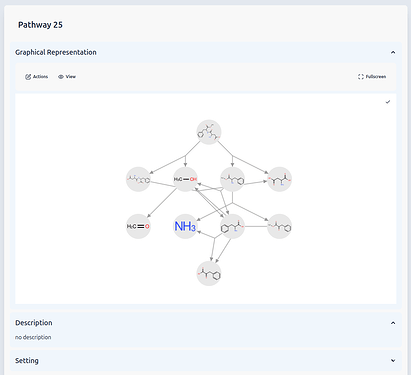Expand the Setting section
Image resolution: width=411 pixels, height=375 pixels.
pos(393,361)
